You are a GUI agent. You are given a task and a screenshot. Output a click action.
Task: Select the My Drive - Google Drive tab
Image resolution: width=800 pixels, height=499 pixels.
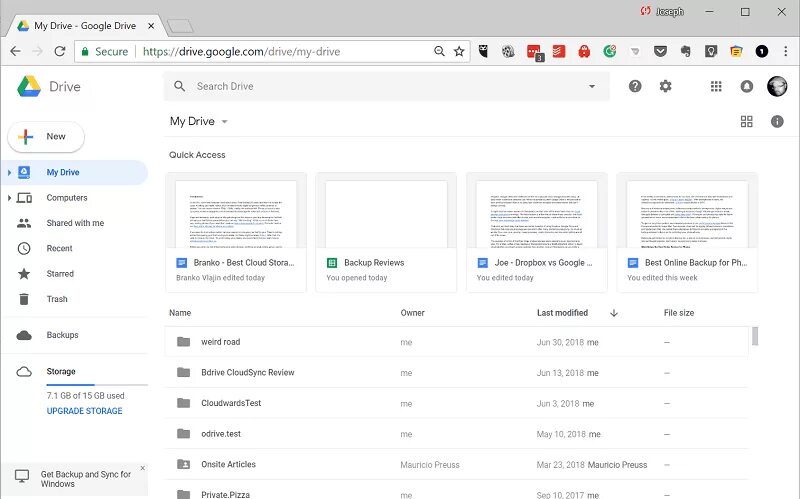(x=85, y=26)
